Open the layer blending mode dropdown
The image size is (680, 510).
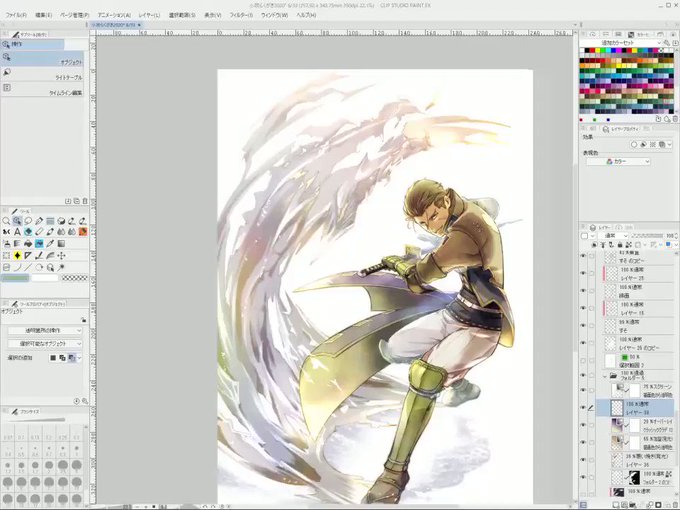tap(613, 235)
